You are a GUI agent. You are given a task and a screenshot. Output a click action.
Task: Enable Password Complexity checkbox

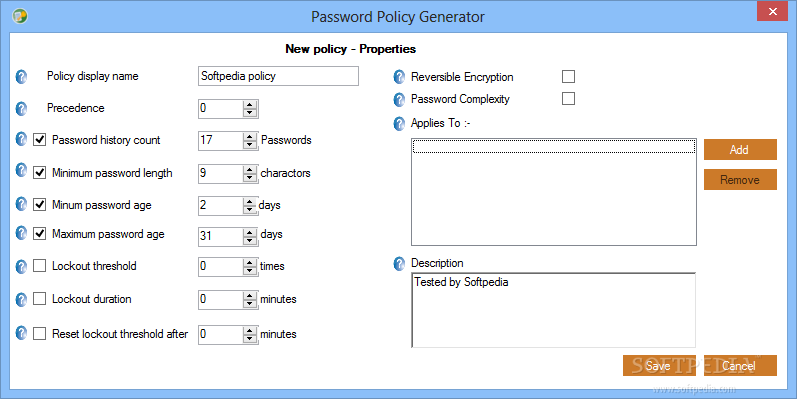[568, 99]
